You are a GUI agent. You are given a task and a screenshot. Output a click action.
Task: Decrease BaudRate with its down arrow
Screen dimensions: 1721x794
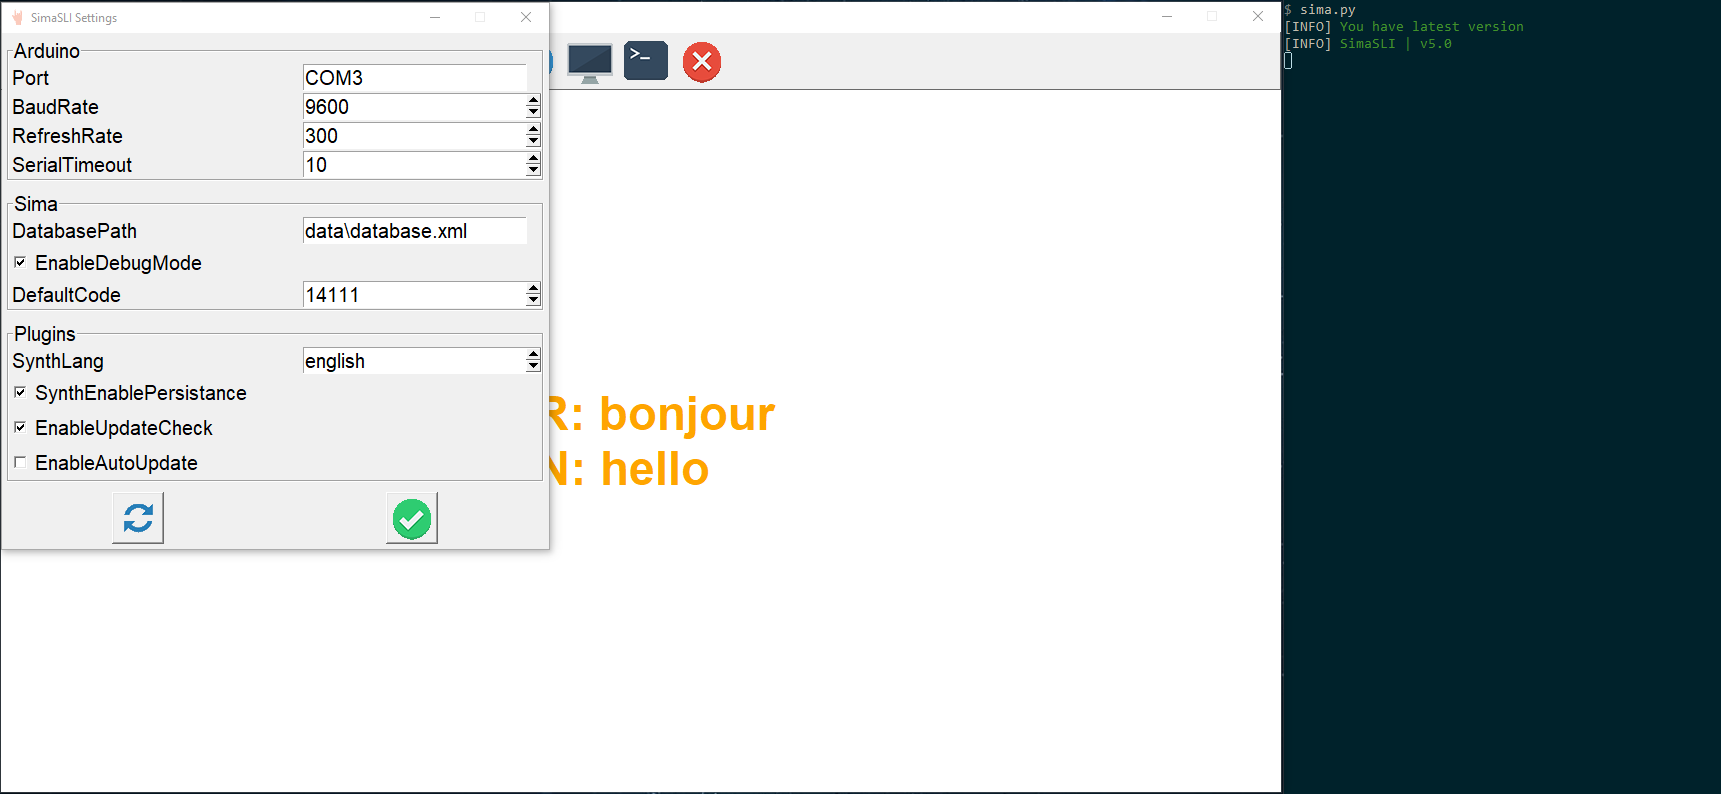[533, 113]
